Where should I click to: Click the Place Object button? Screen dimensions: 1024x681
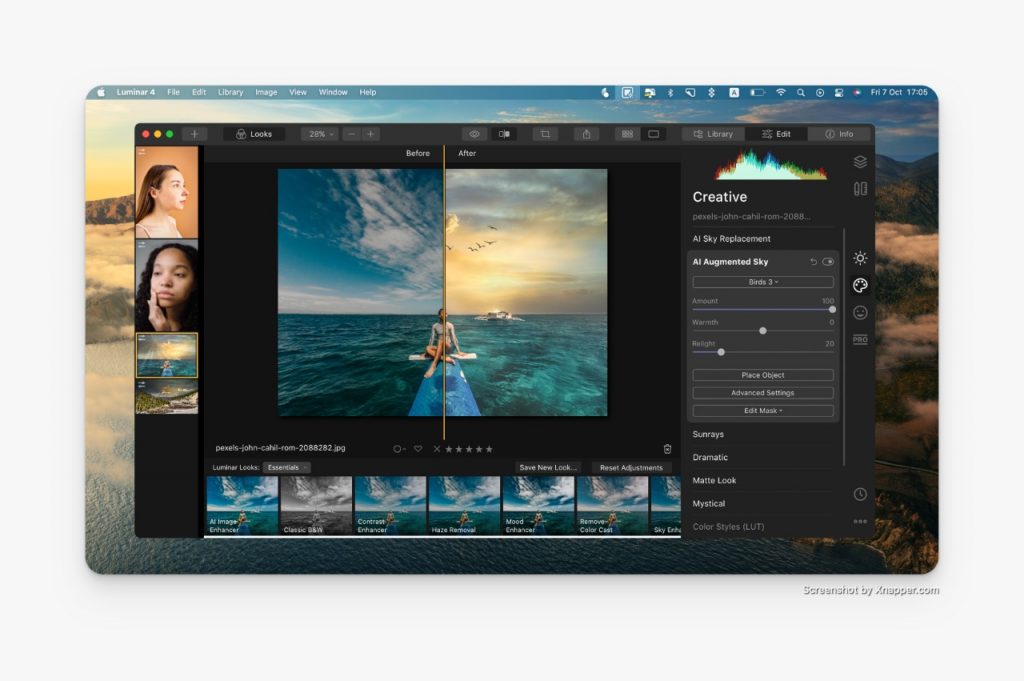763,375
